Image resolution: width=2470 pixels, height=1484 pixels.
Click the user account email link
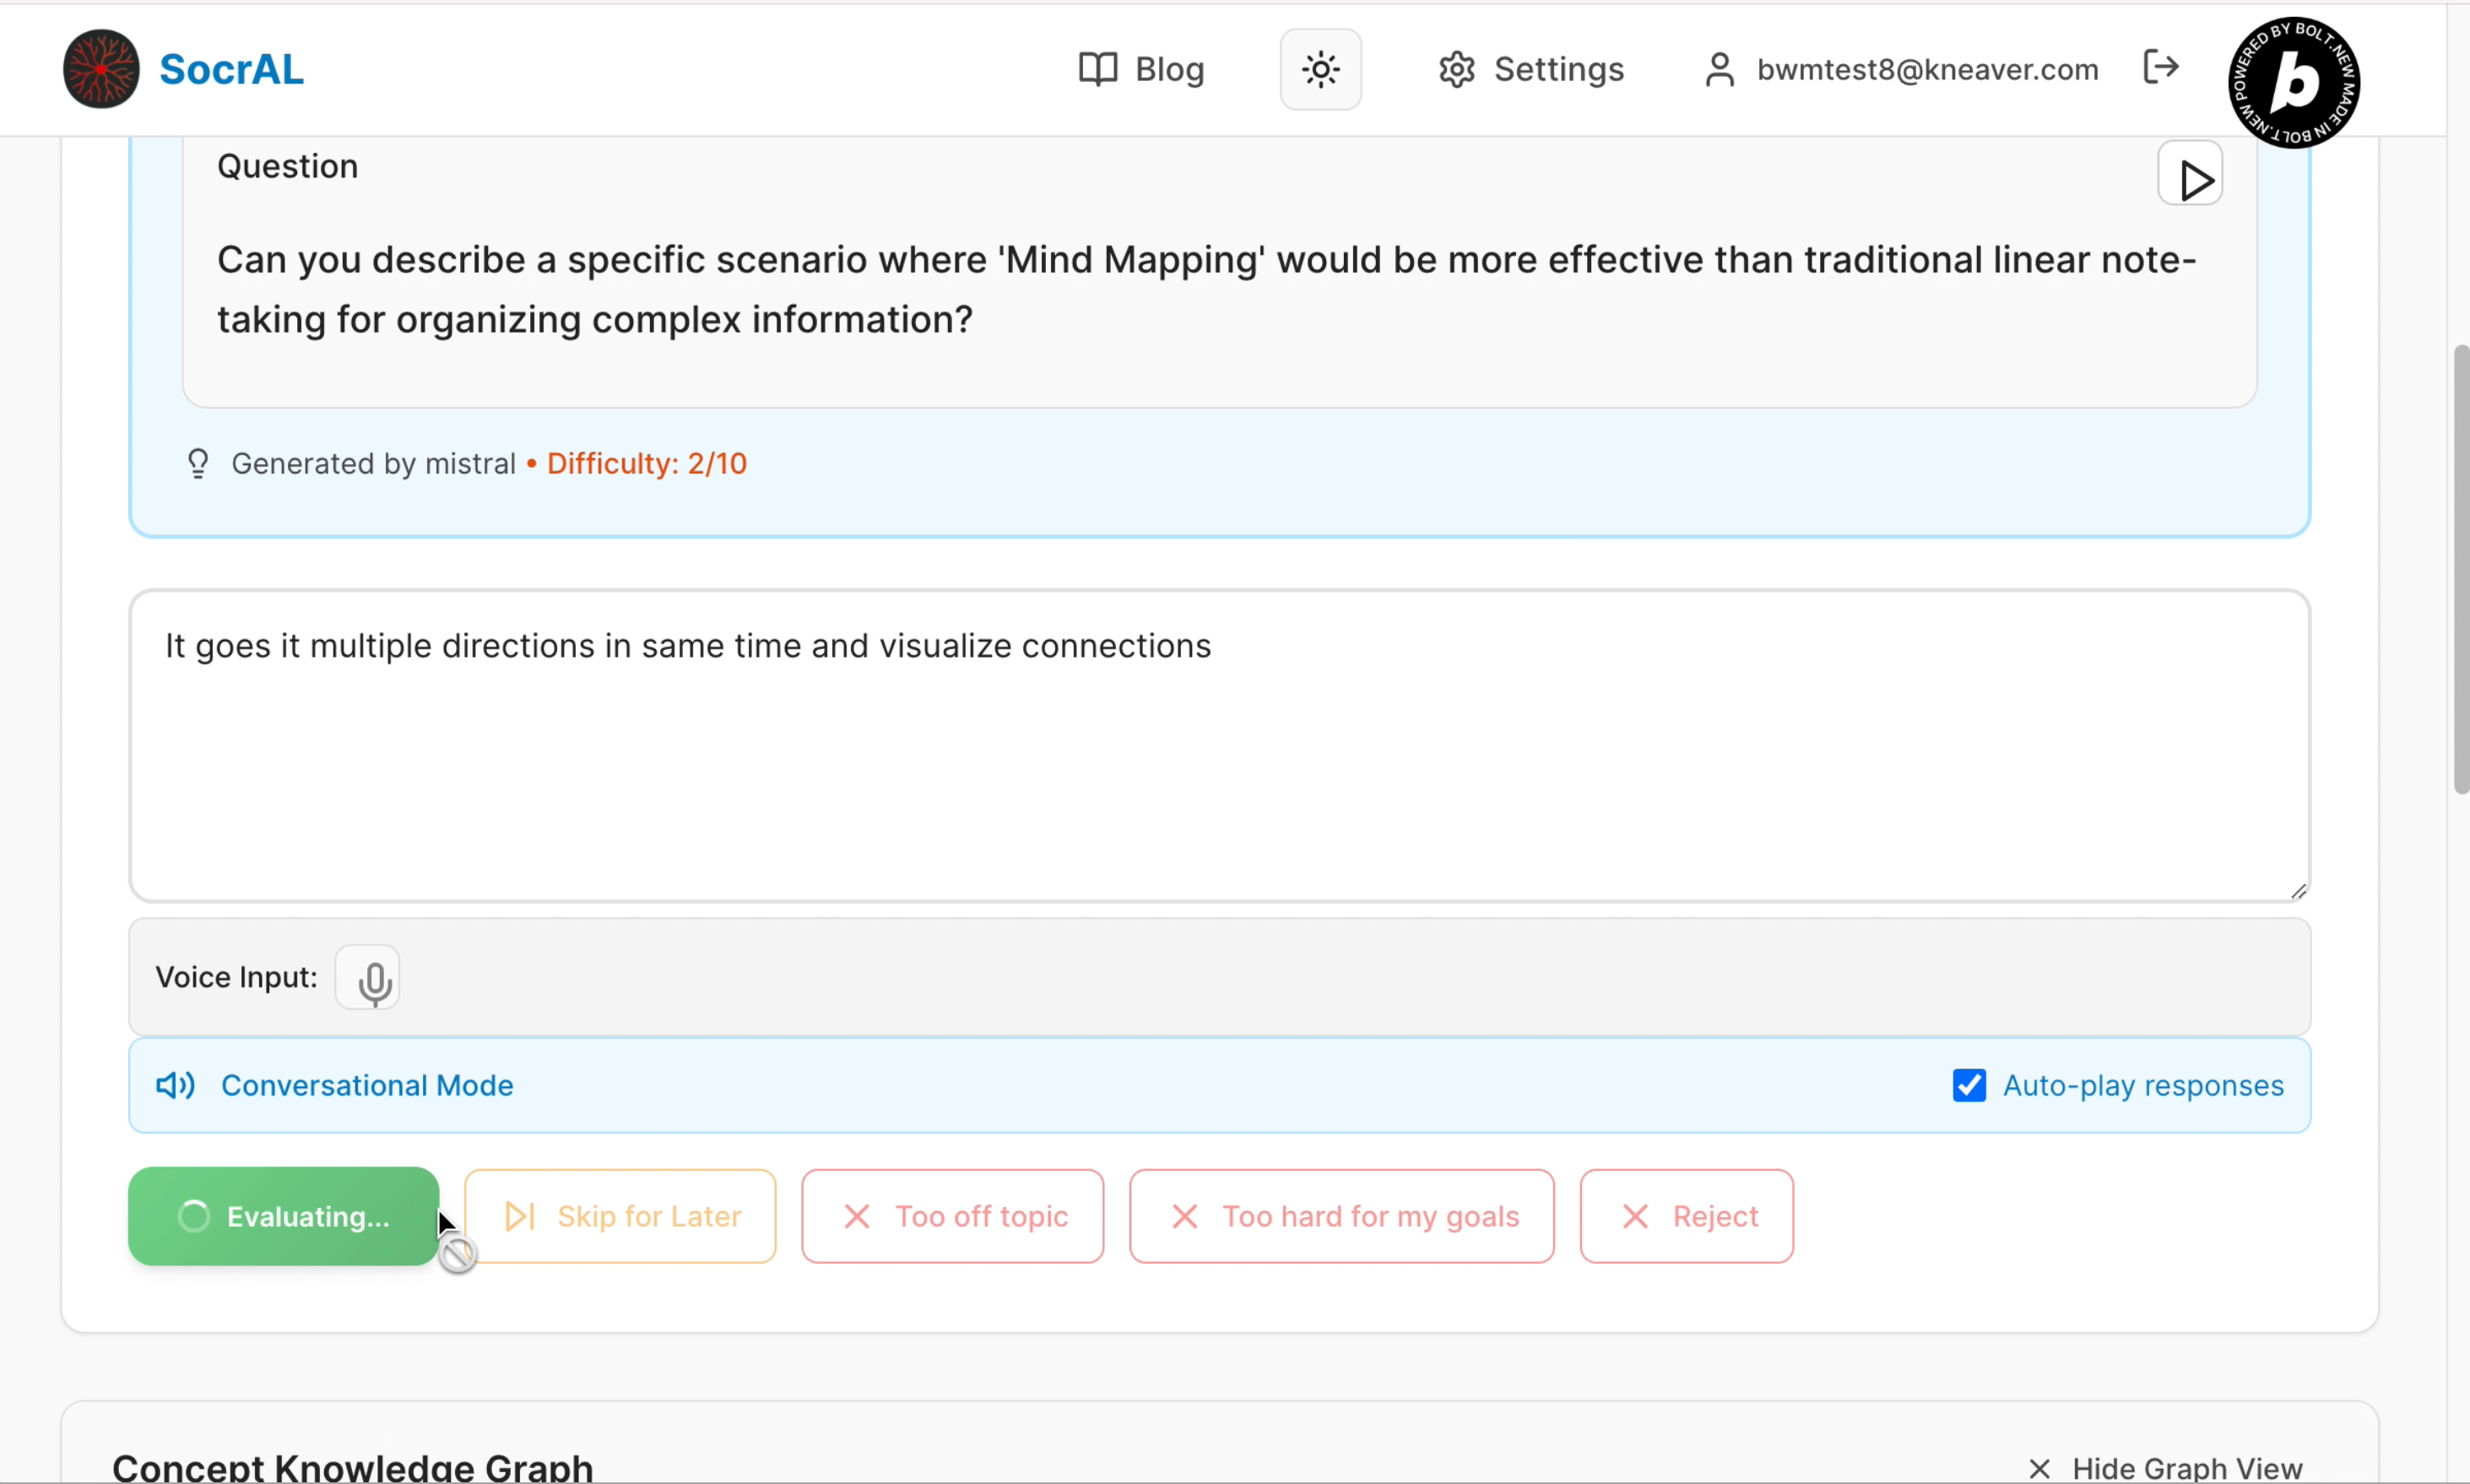click(1926, 69)
